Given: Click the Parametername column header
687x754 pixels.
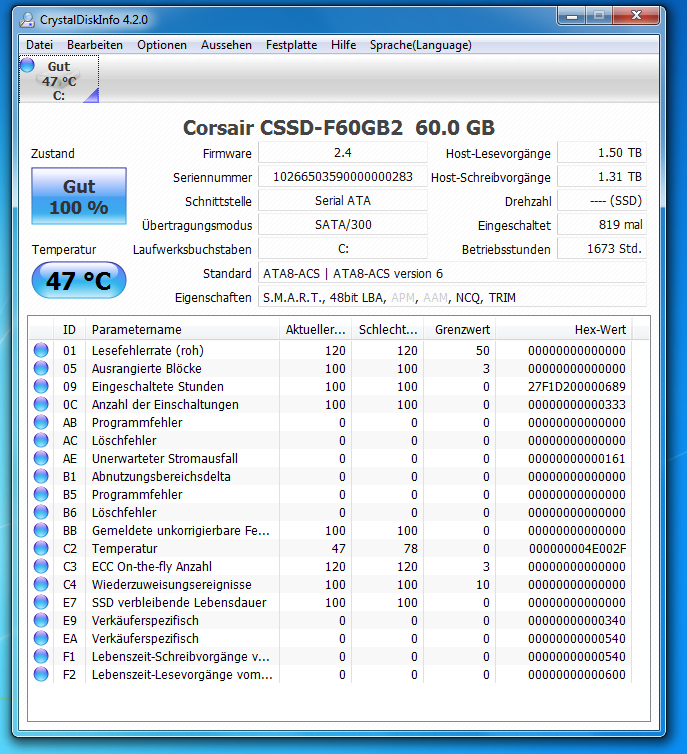Looking at the screenshot, I should 183,330.
